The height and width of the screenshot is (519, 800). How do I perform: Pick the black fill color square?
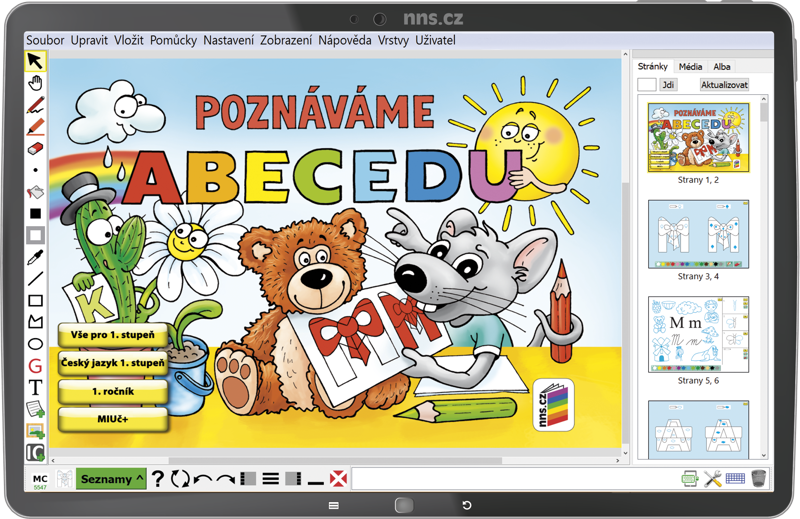tap(35, 213)
